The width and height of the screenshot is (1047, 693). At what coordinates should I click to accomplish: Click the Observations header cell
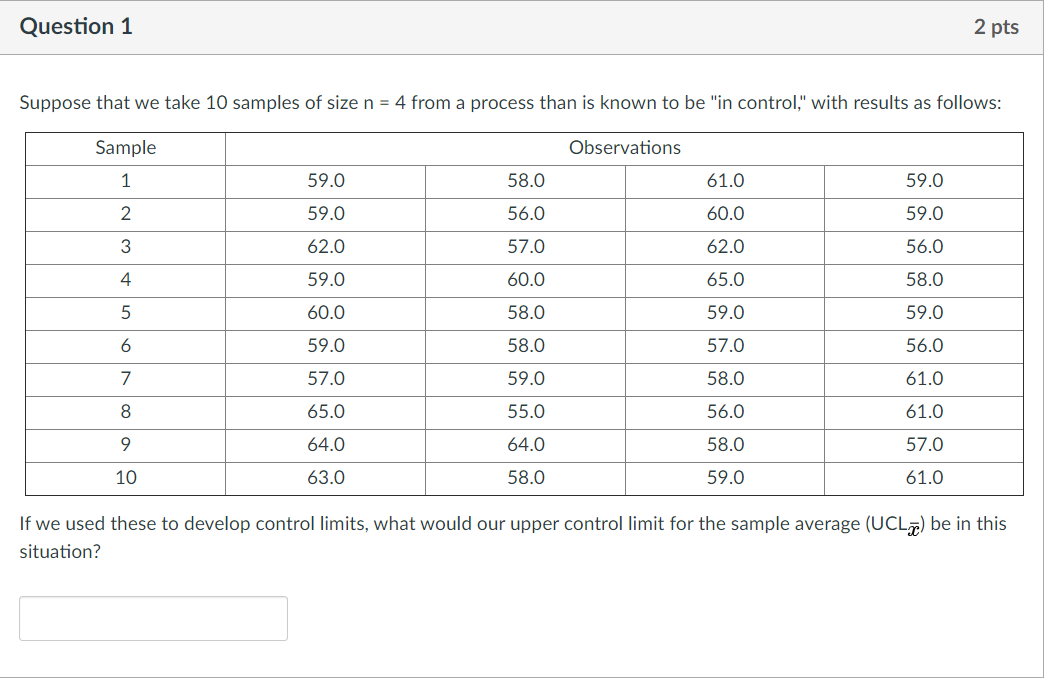(624, 147)
